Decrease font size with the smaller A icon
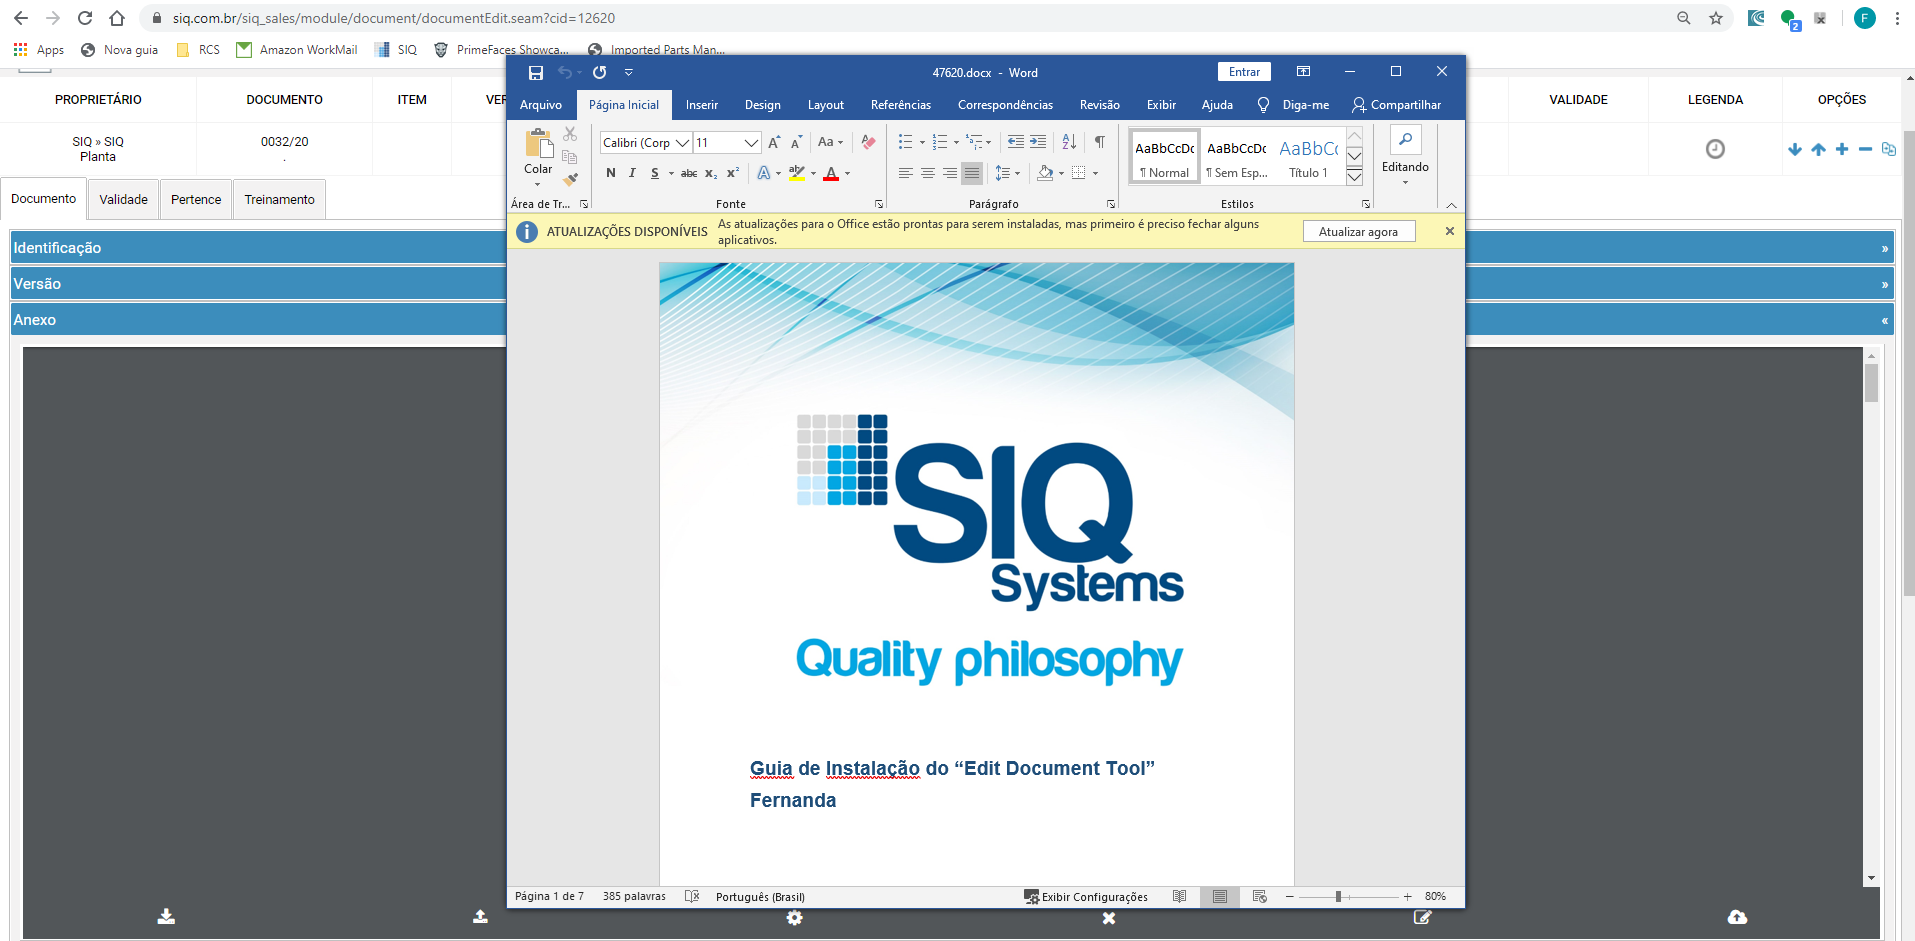The height and width of the screenshot is (941, 1915). (x=796, y=143)
